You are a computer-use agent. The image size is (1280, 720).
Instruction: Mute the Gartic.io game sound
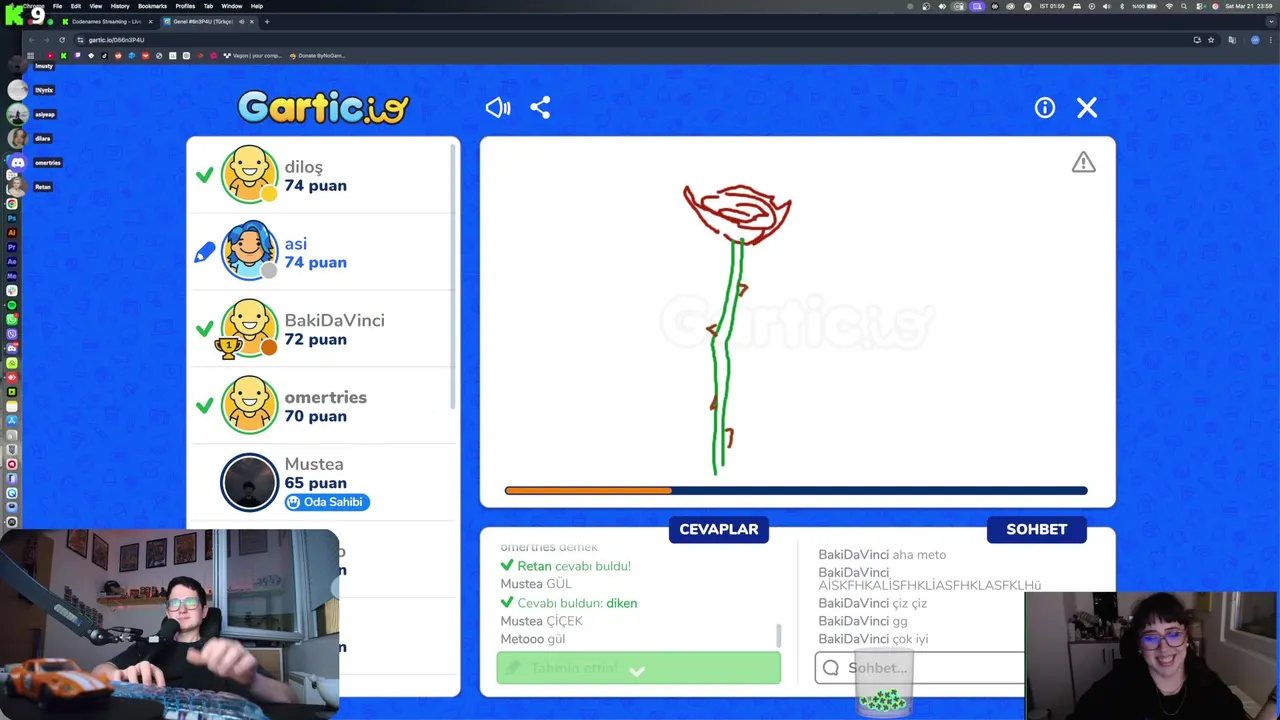coord(497,108)
